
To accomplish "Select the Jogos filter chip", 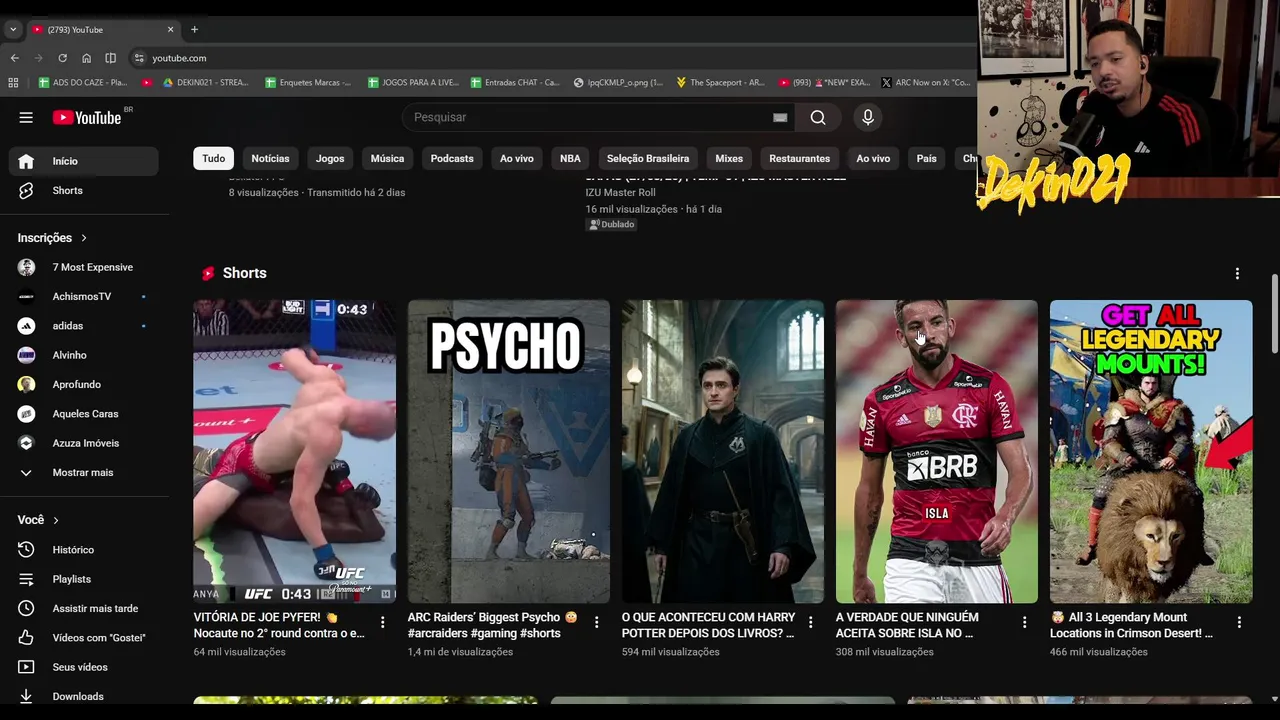I will tap(330, 158).
